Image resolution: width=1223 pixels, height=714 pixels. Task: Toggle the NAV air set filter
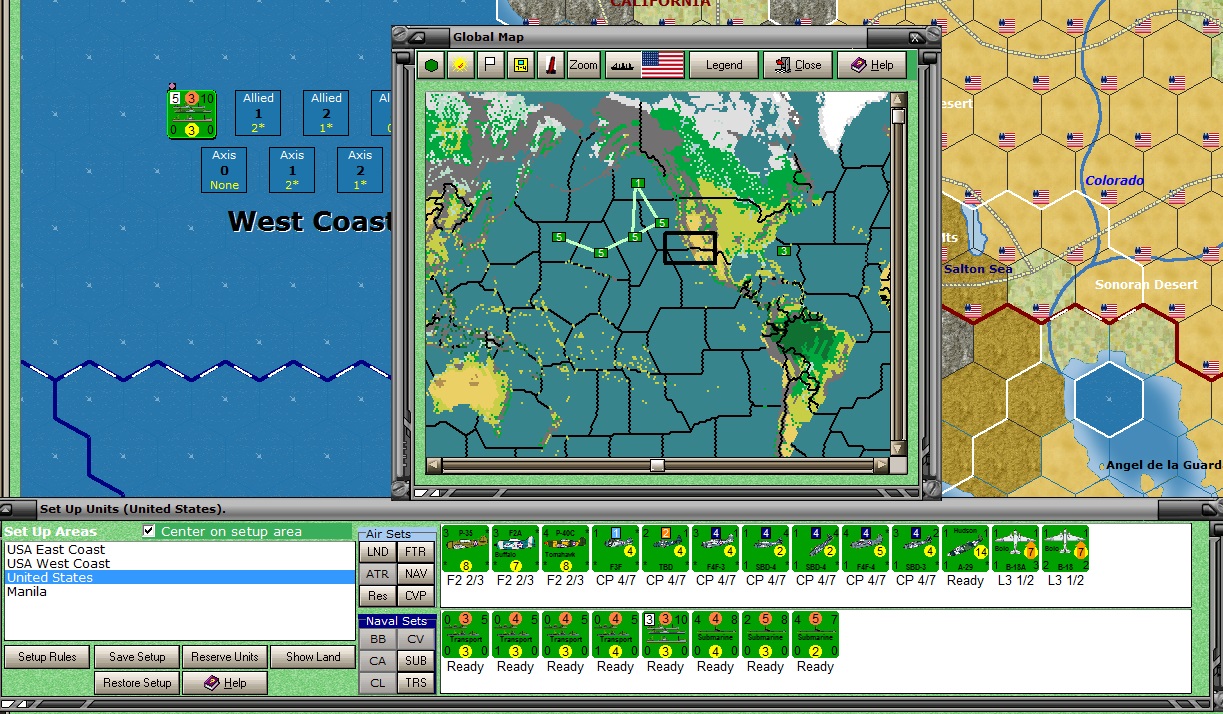416,574
